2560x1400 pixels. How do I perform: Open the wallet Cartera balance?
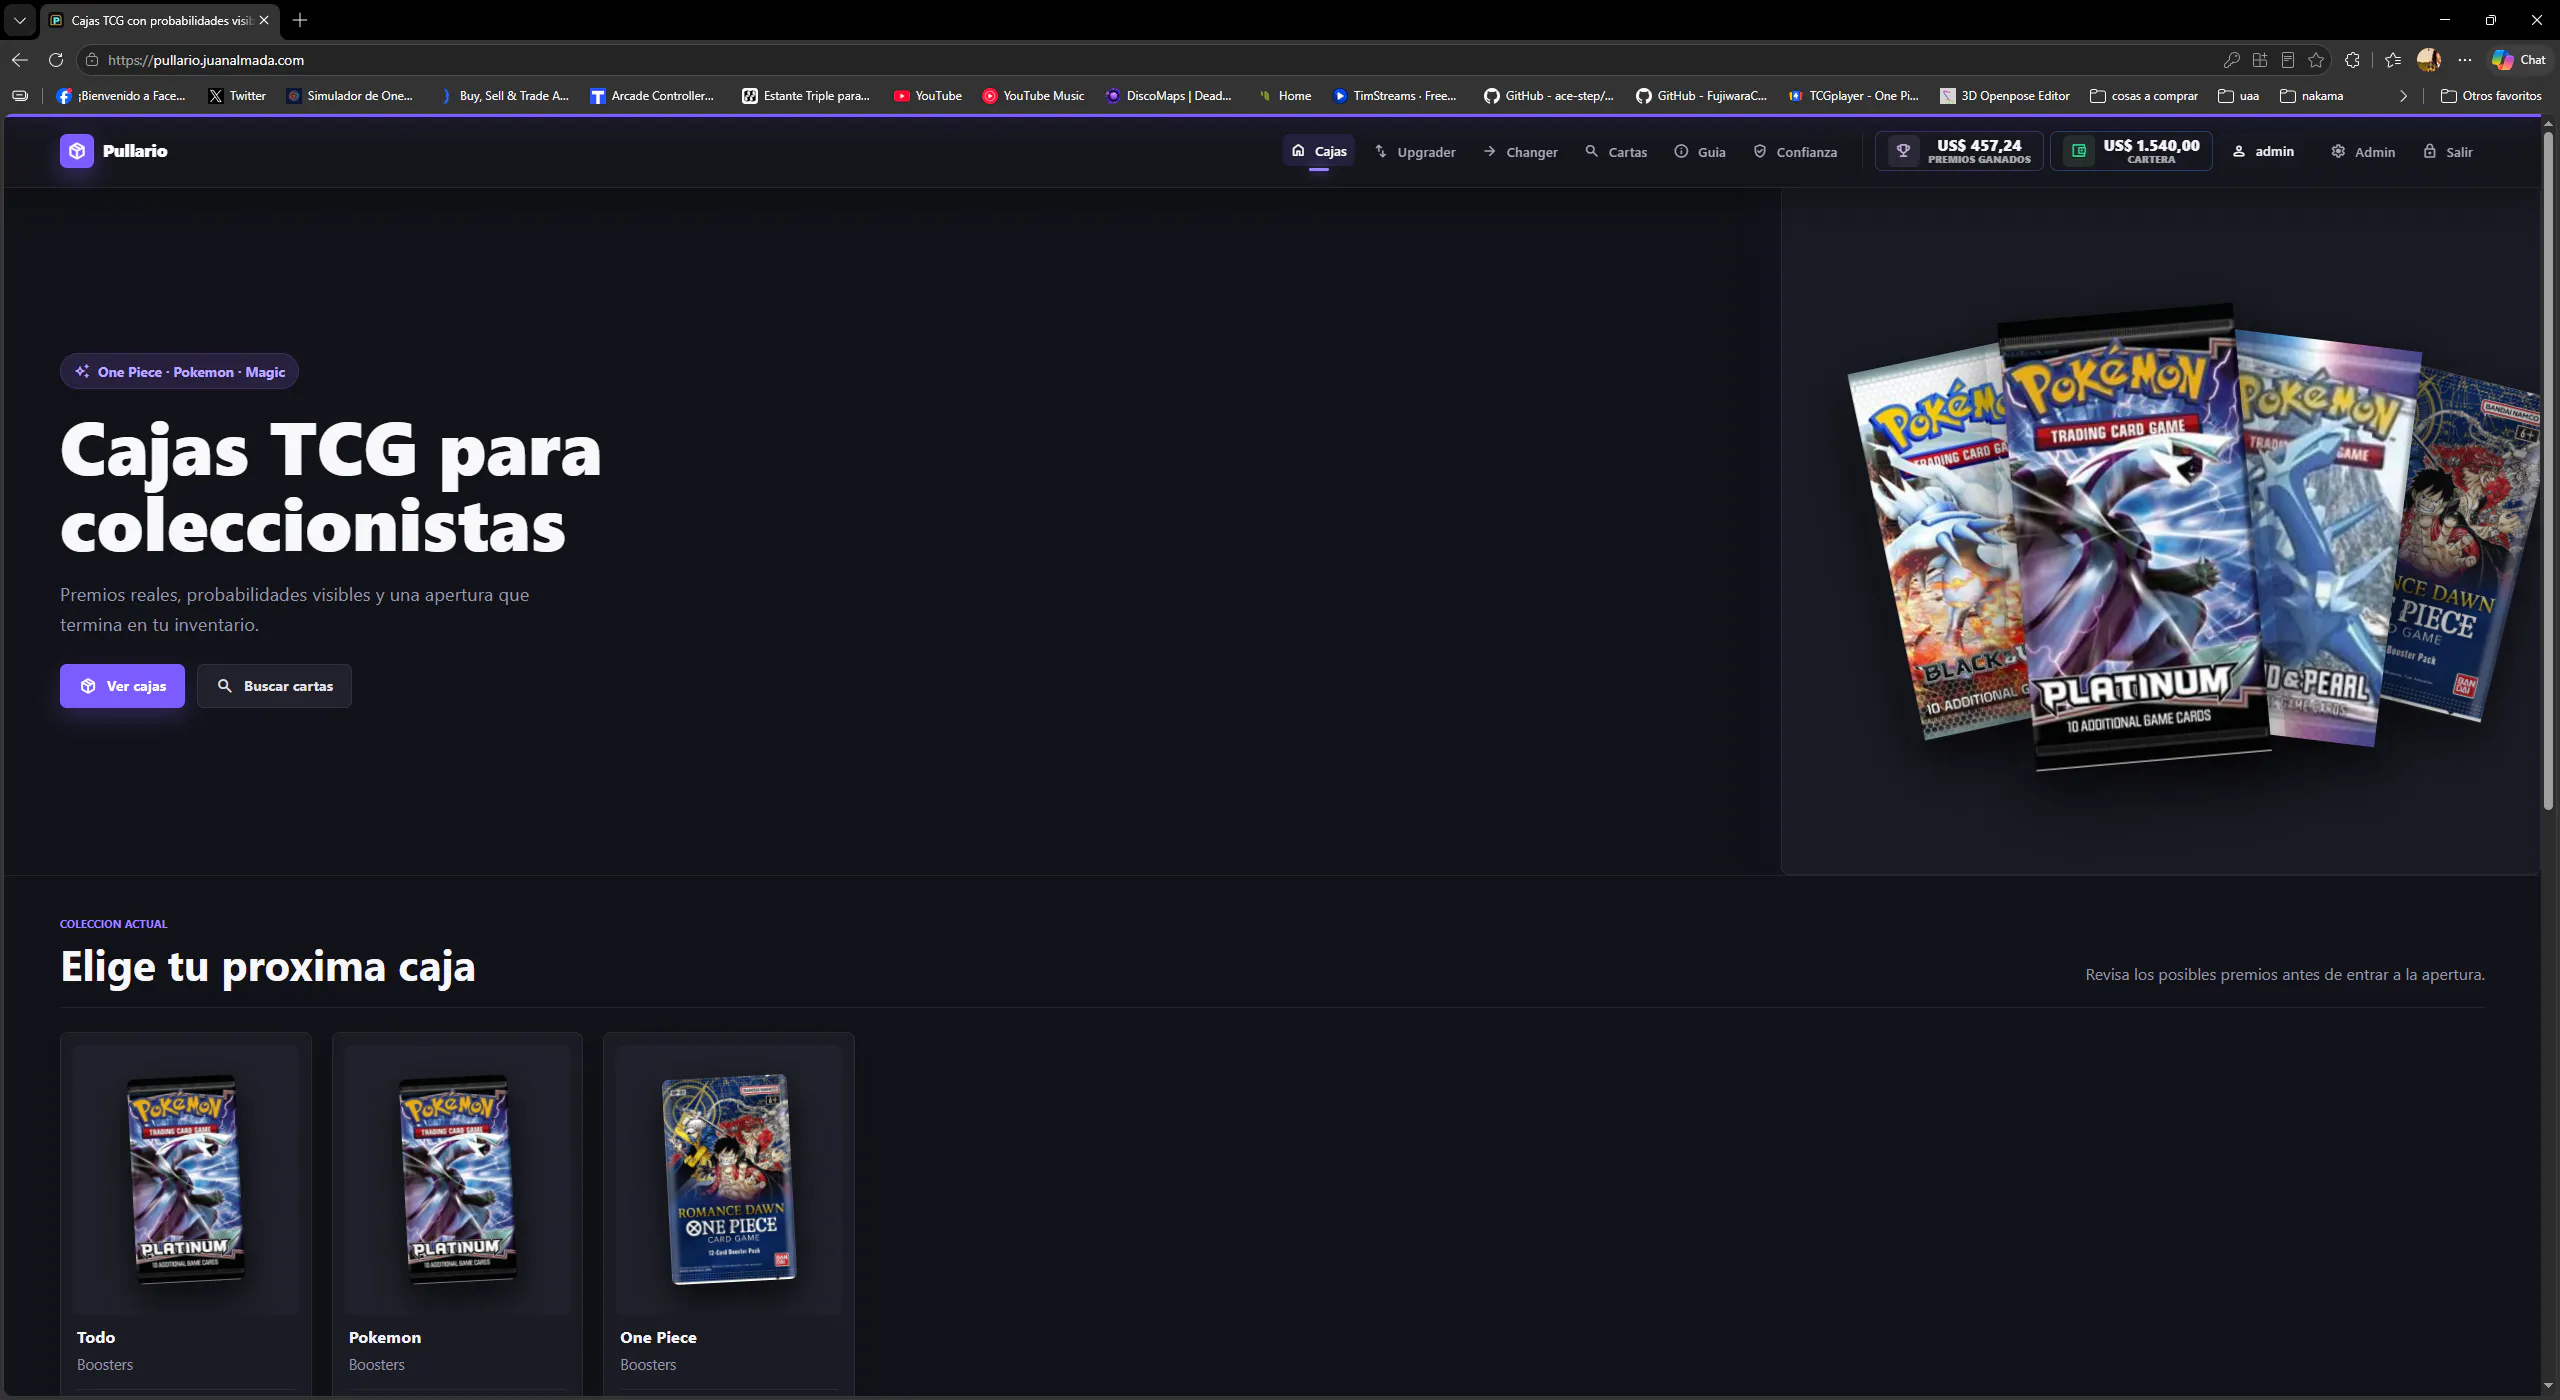point(2131,151)
